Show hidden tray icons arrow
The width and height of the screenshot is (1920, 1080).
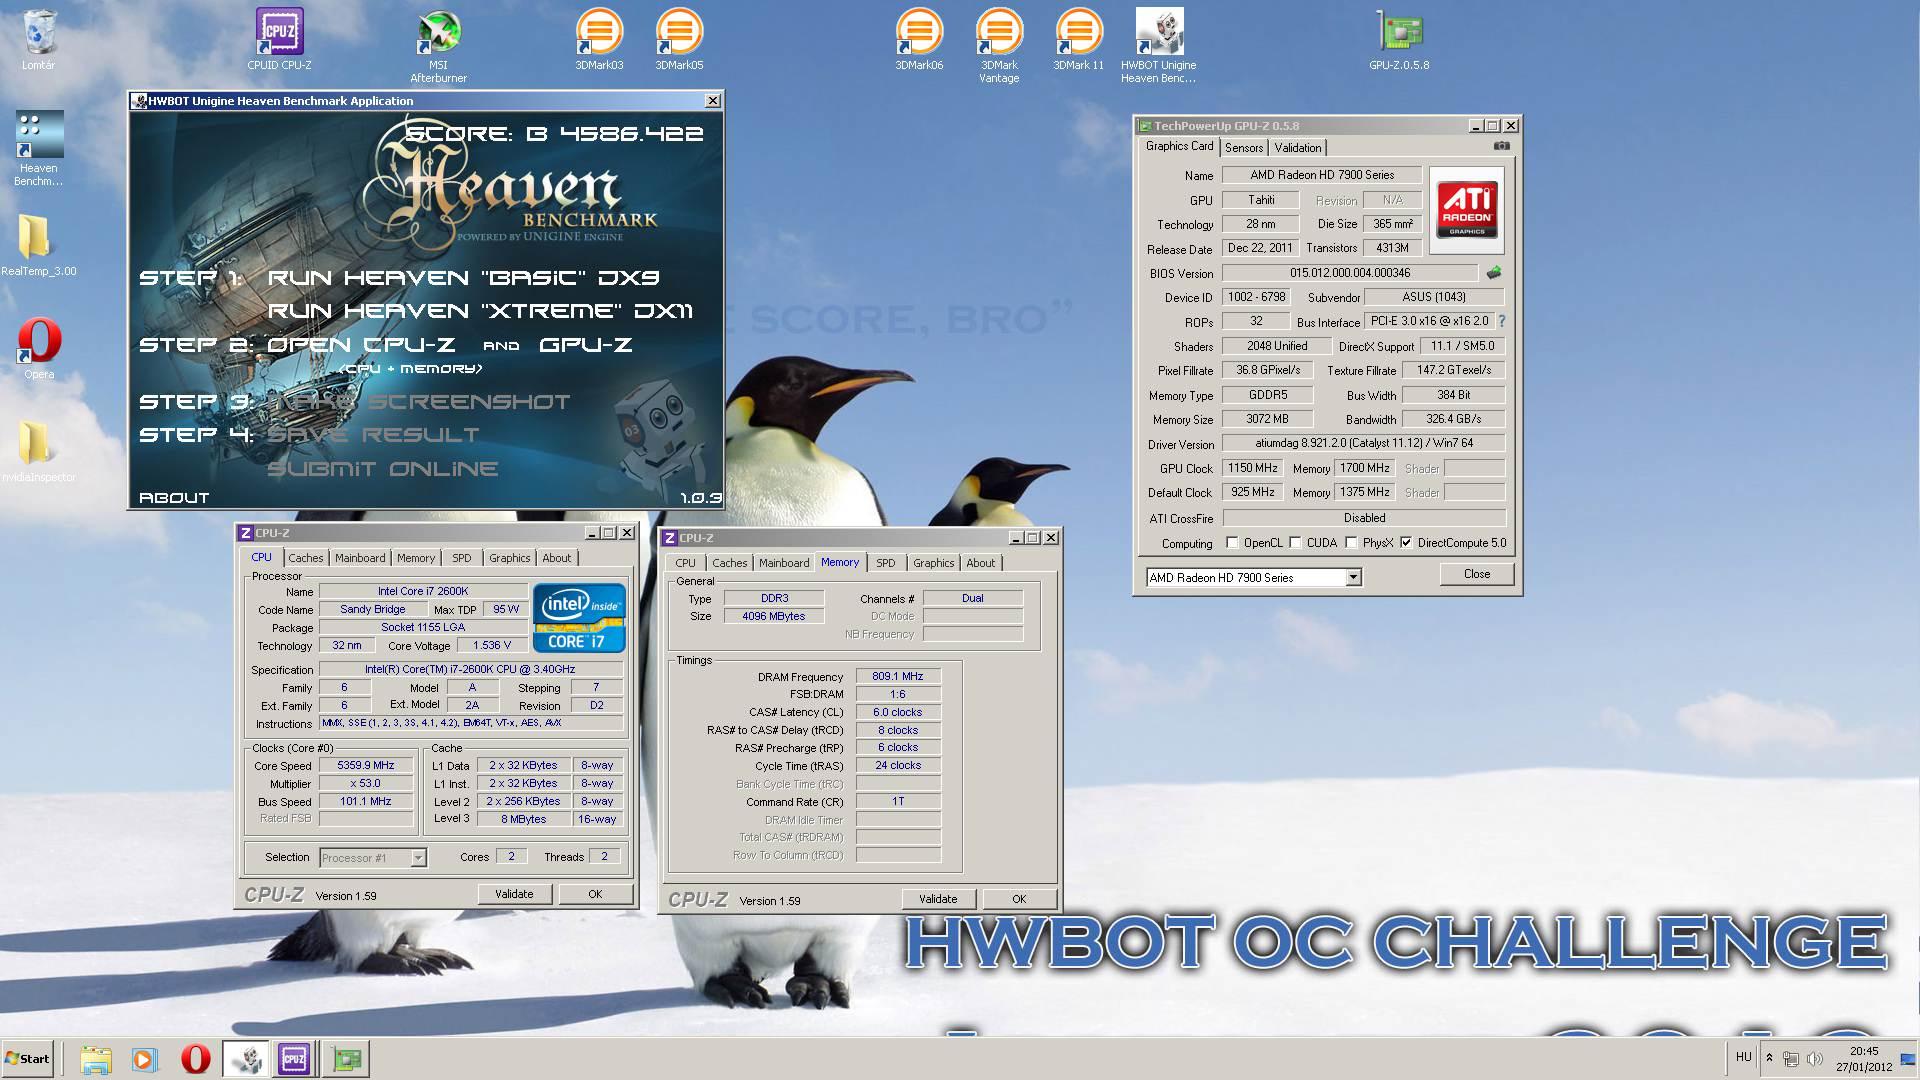click(x=1769, y=1058)
